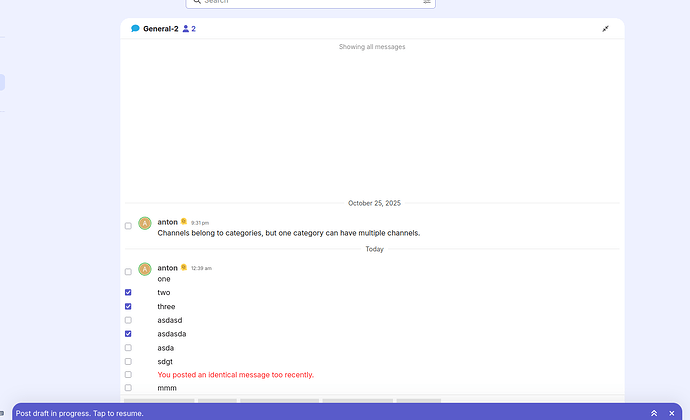Click the 'Today' date separator
This screenshot has width=690, height=420.
(x=374, y=249)
